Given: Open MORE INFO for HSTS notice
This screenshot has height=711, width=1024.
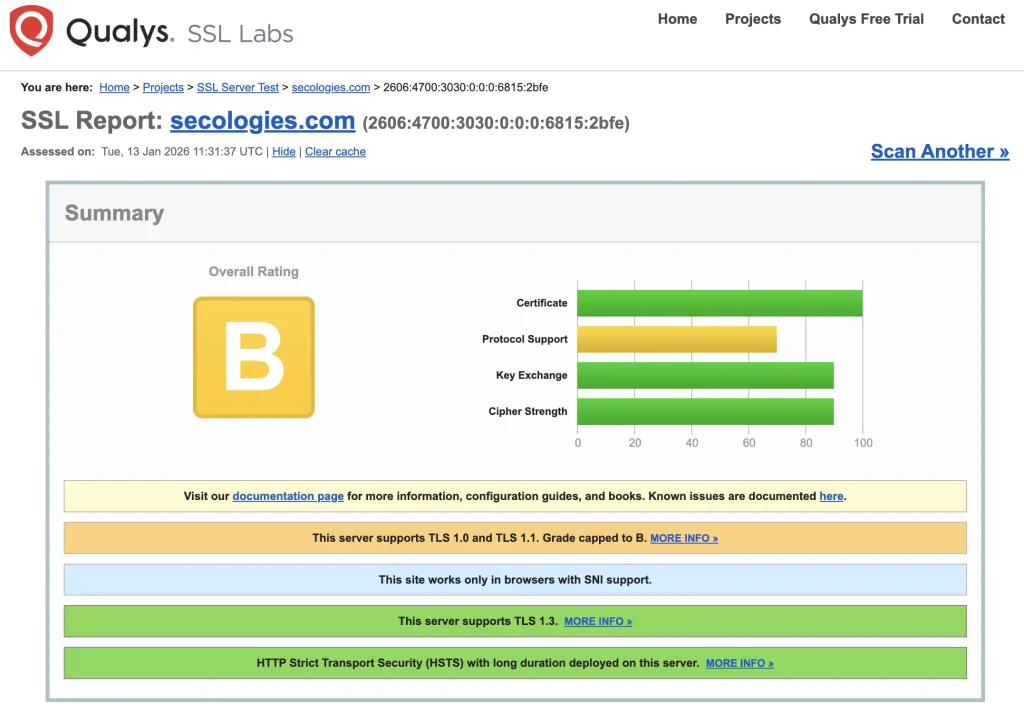Looking at the screenshot, I should pos(739,663).
